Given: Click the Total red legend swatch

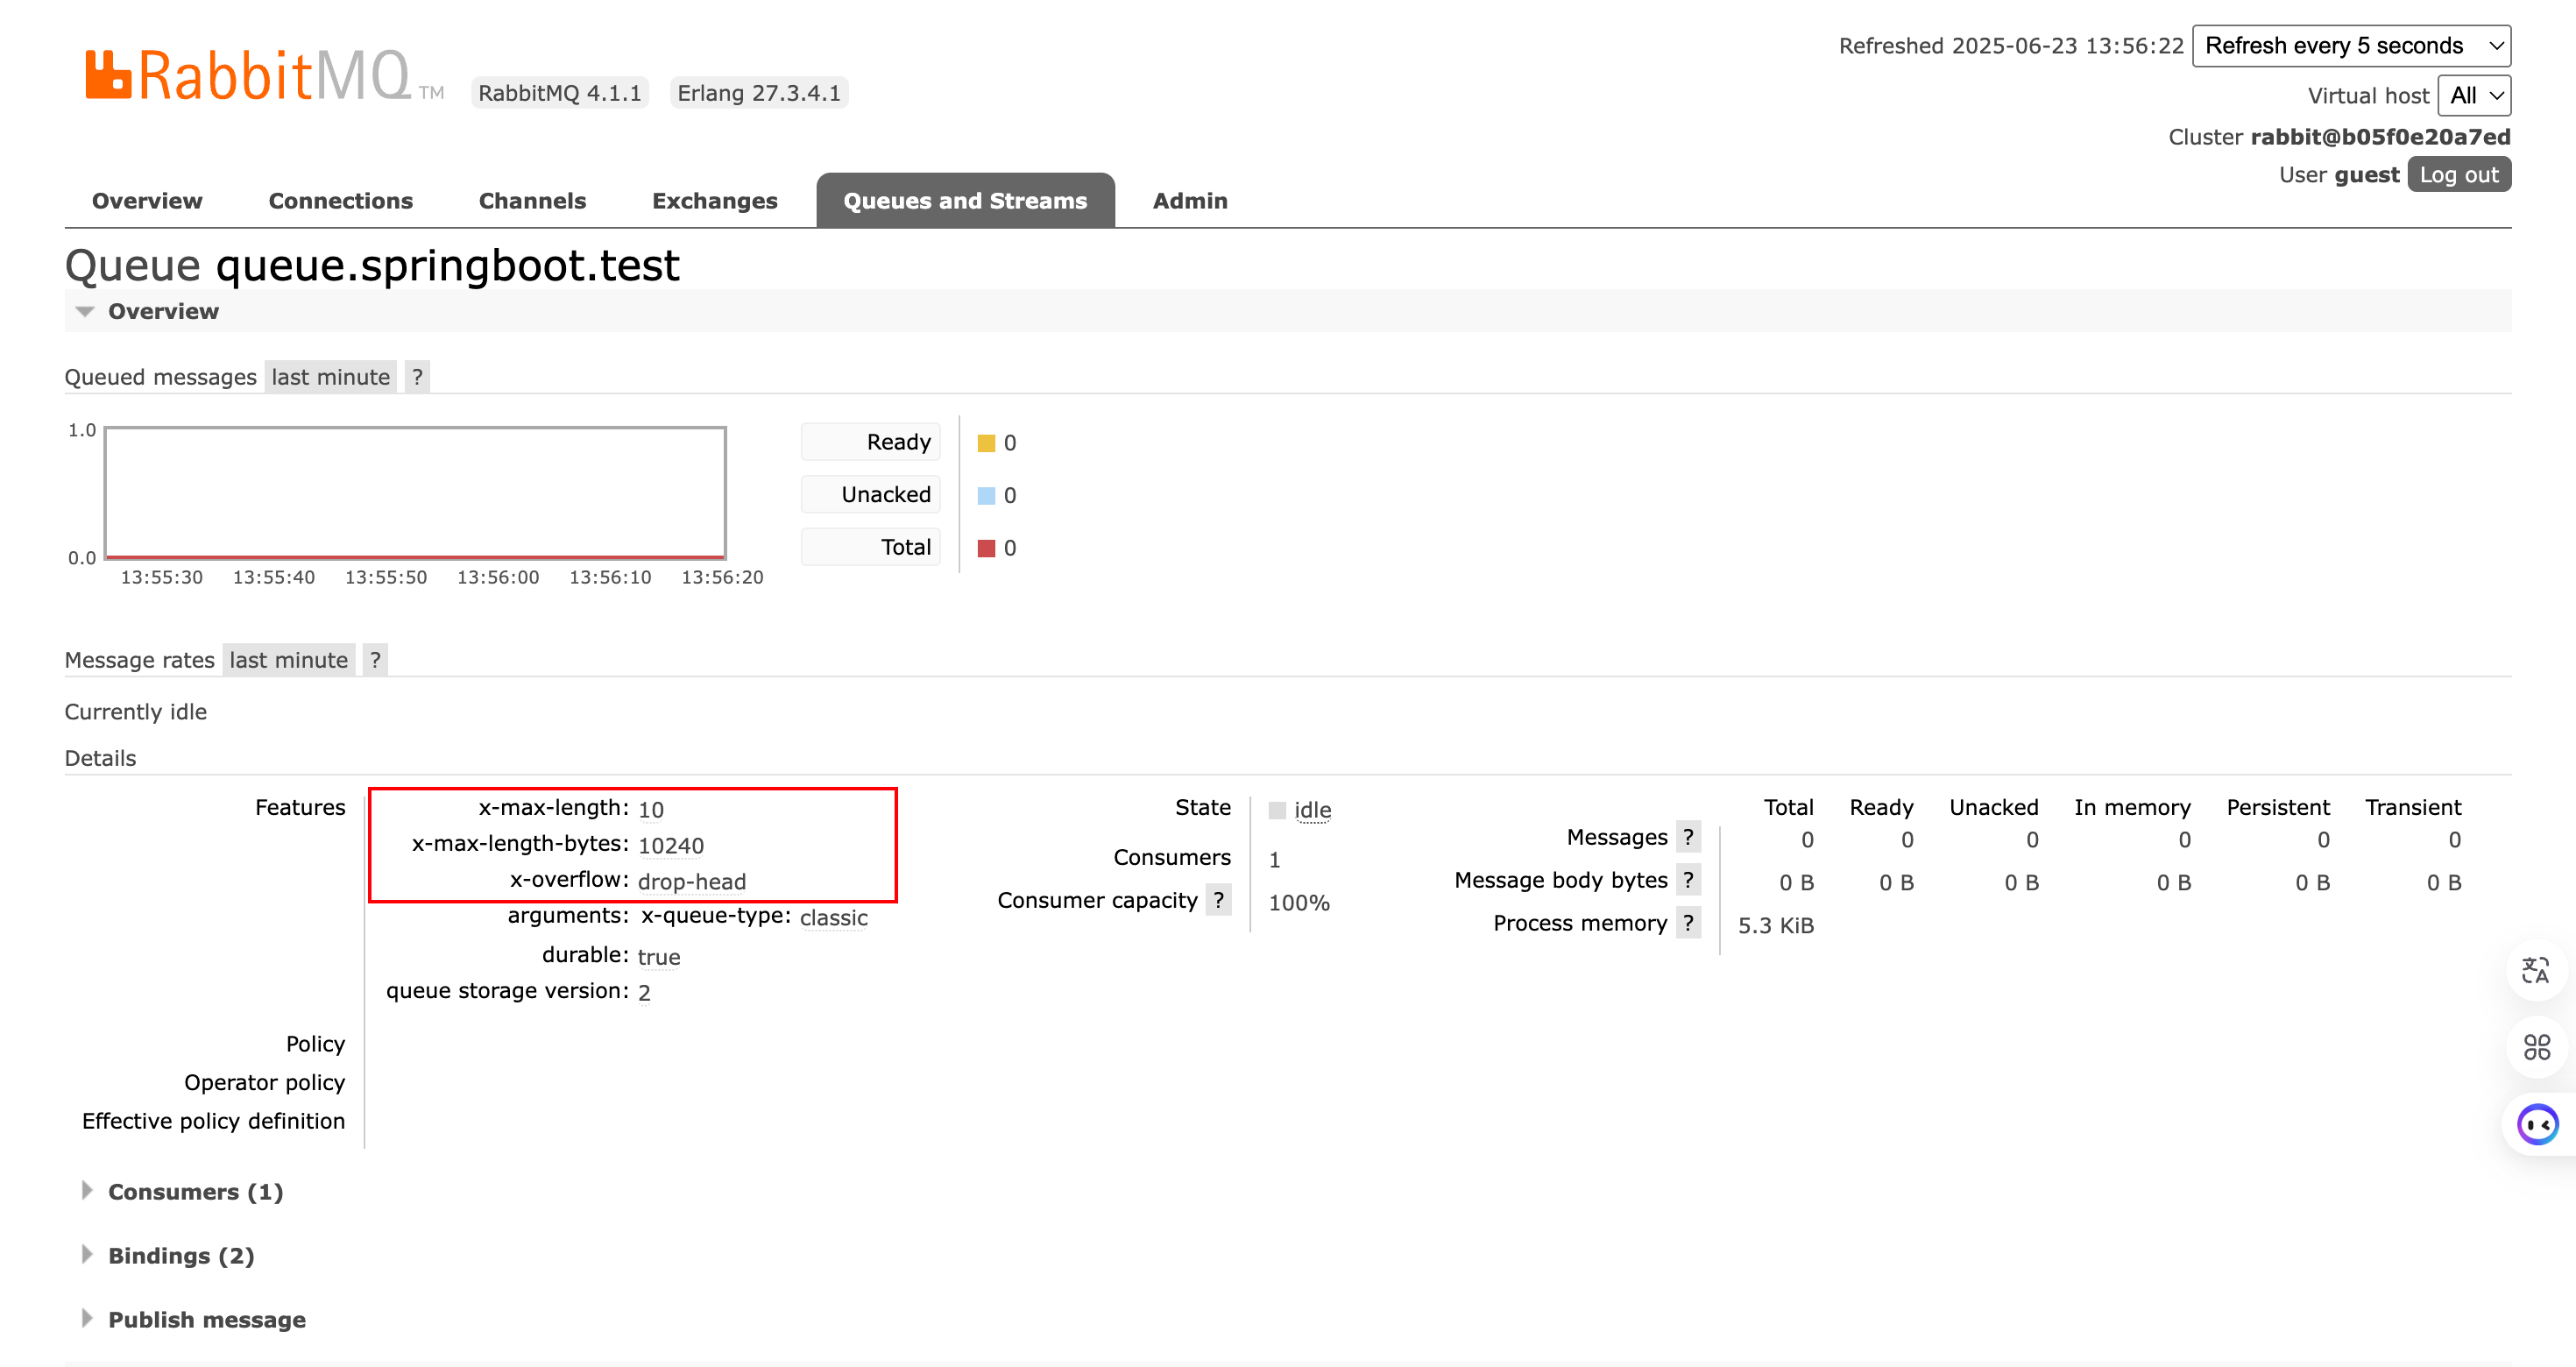Looking at the screenshot, I should pyautogui.click(x=986, y=548).
